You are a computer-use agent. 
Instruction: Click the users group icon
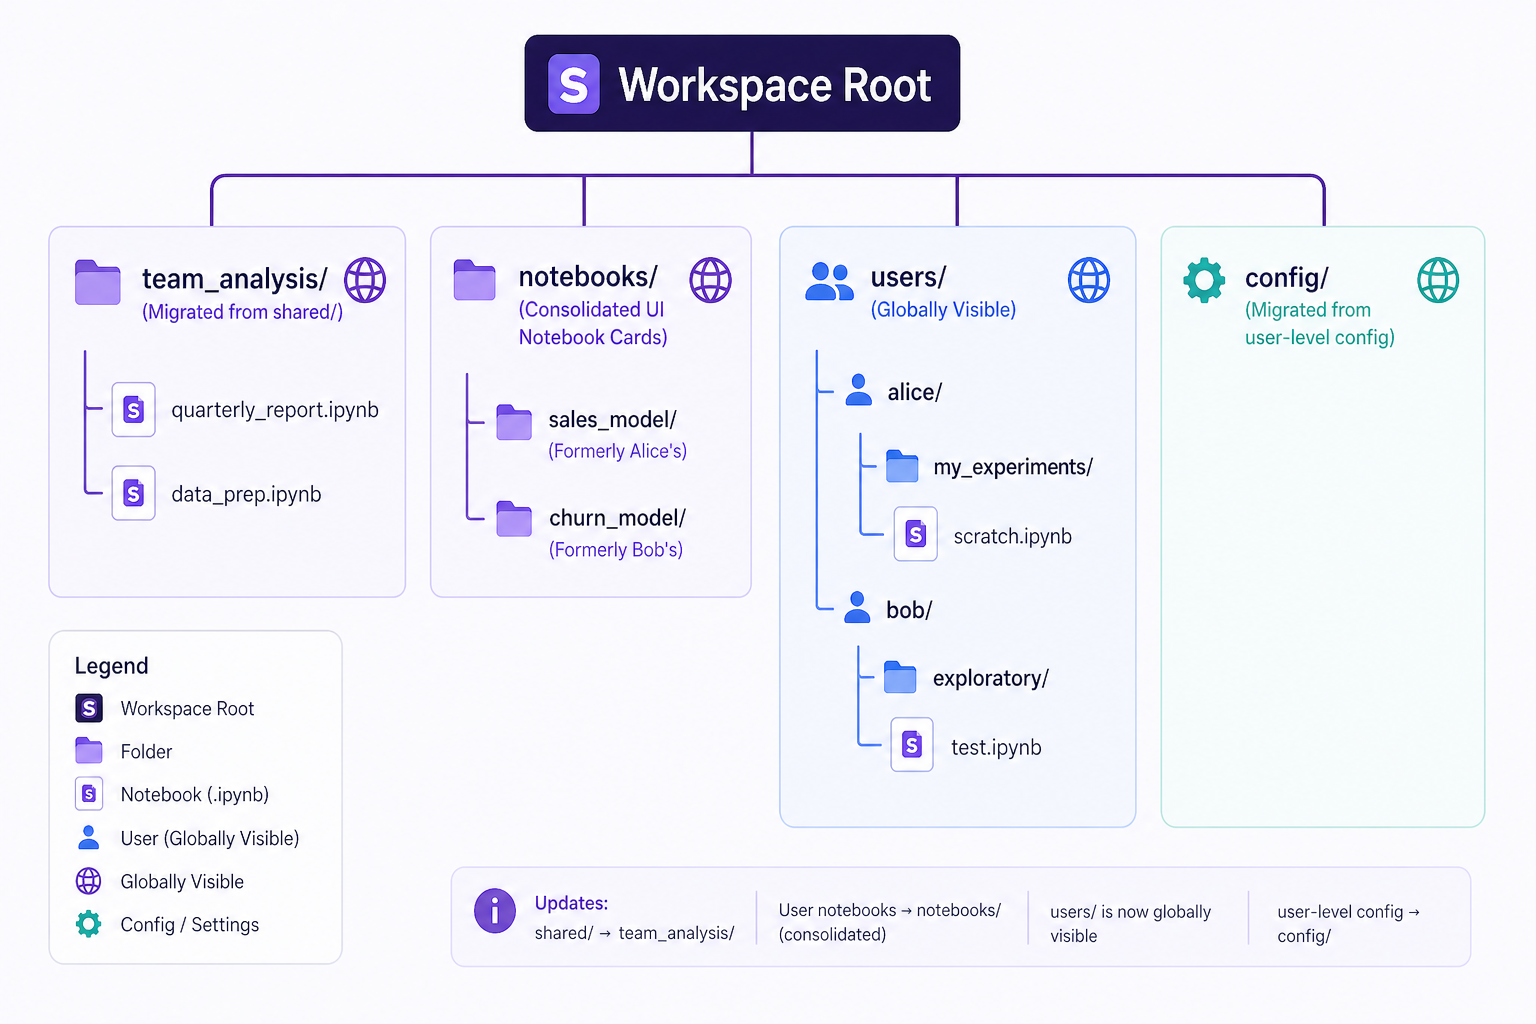829,282
